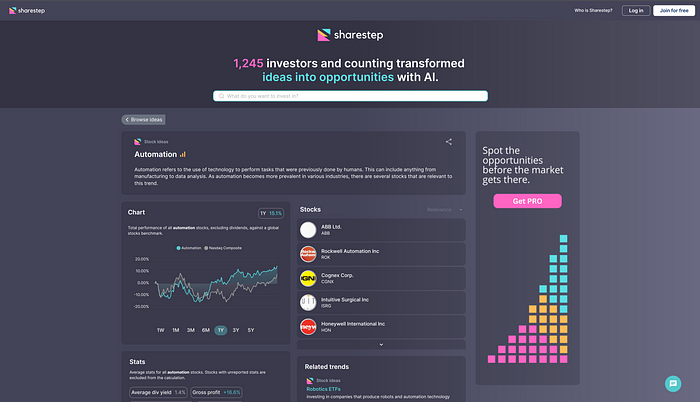Open the Rockwell Automation Inc stock row
The image size is (700, 402).
coord(381,254)
